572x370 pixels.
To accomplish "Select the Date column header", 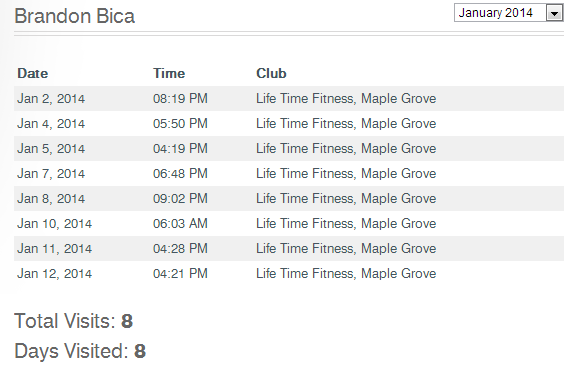I will pyautogui.click(x=32, y=73).
